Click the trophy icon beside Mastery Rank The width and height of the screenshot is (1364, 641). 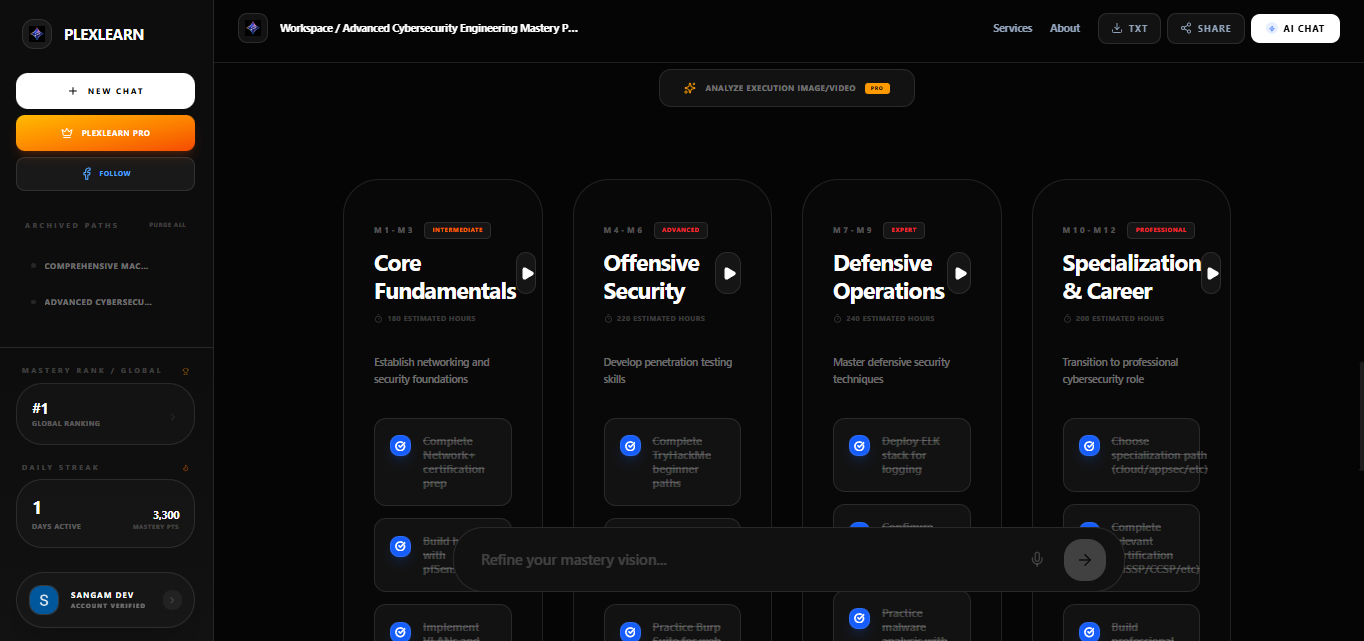(185, 370)
